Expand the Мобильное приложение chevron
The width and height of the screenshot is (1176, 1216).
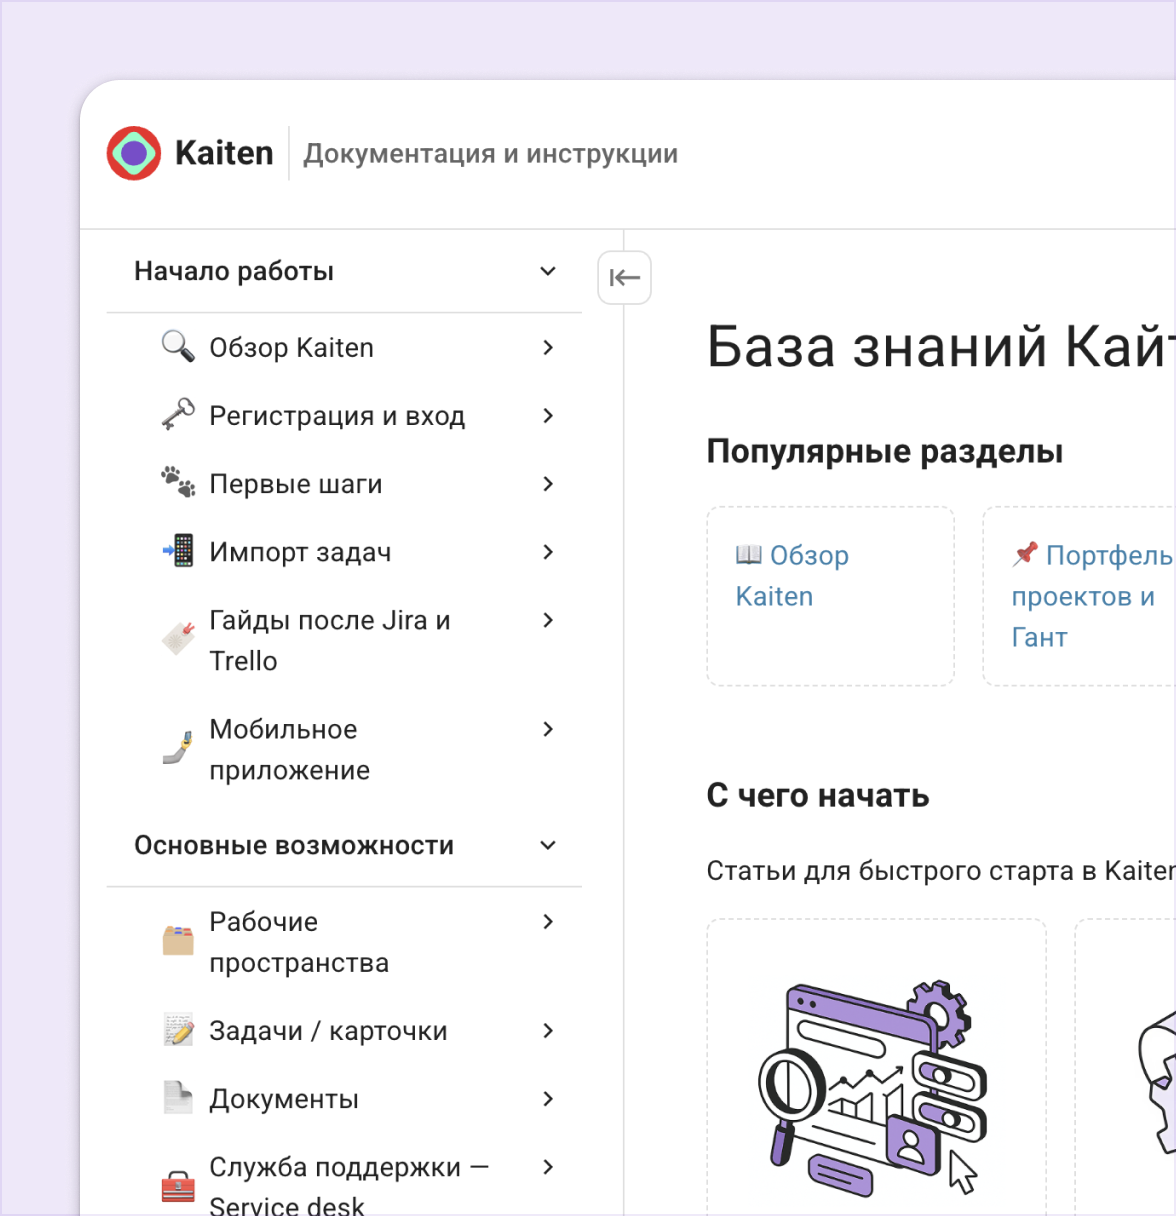click(548, 730)
